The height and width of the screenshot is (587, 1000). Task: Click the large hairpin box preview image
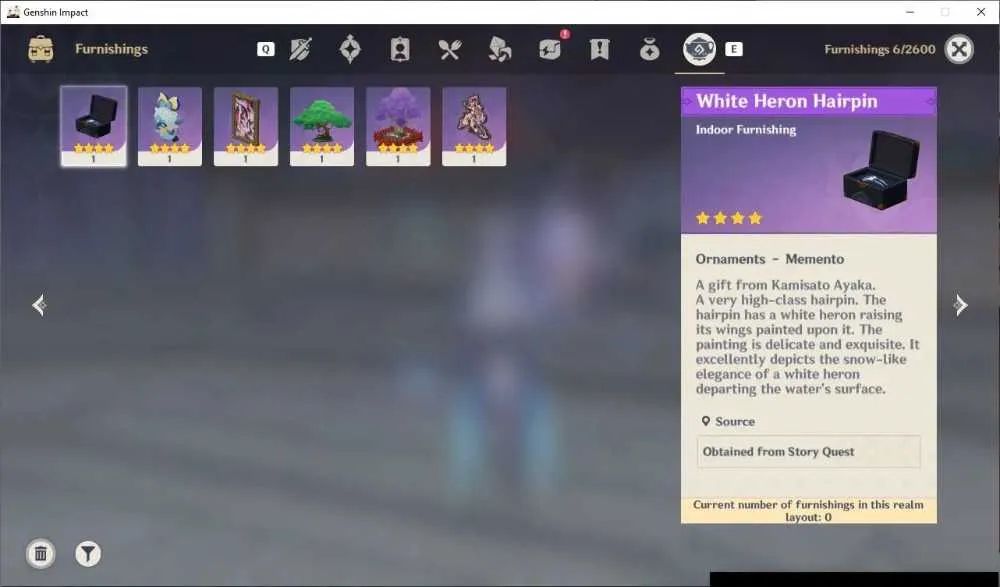pos(881,170)
